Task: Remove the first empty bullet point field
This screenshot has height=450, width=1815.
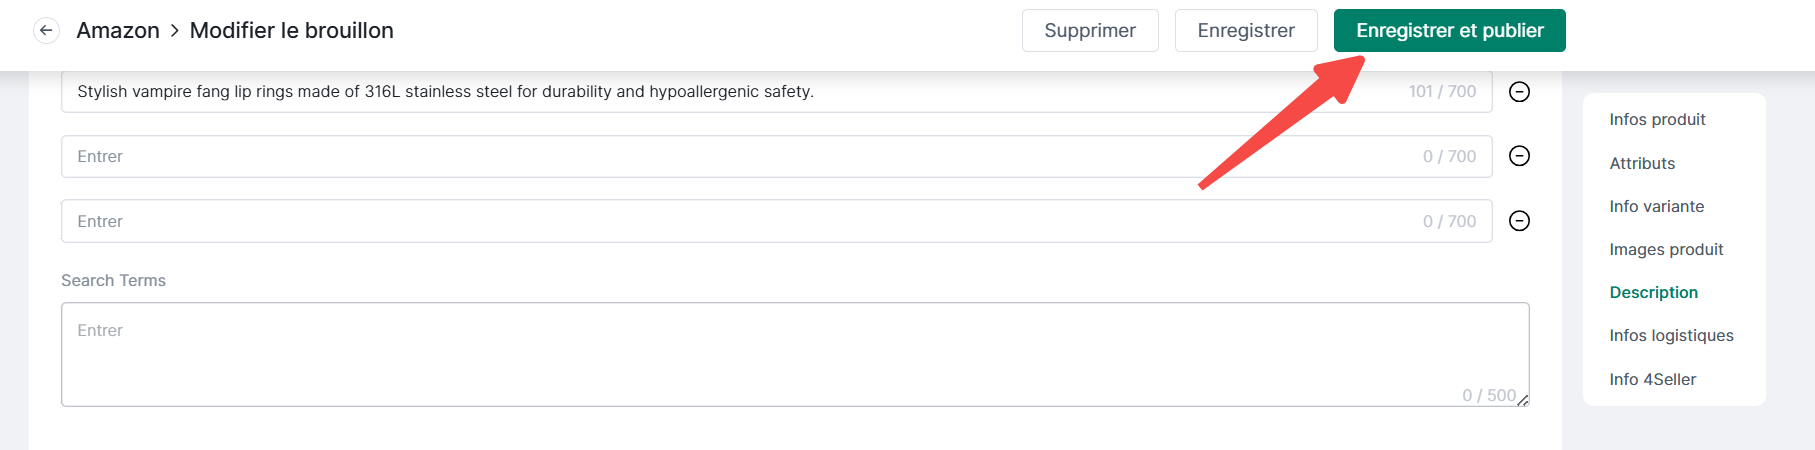Action: (1519, 156)
